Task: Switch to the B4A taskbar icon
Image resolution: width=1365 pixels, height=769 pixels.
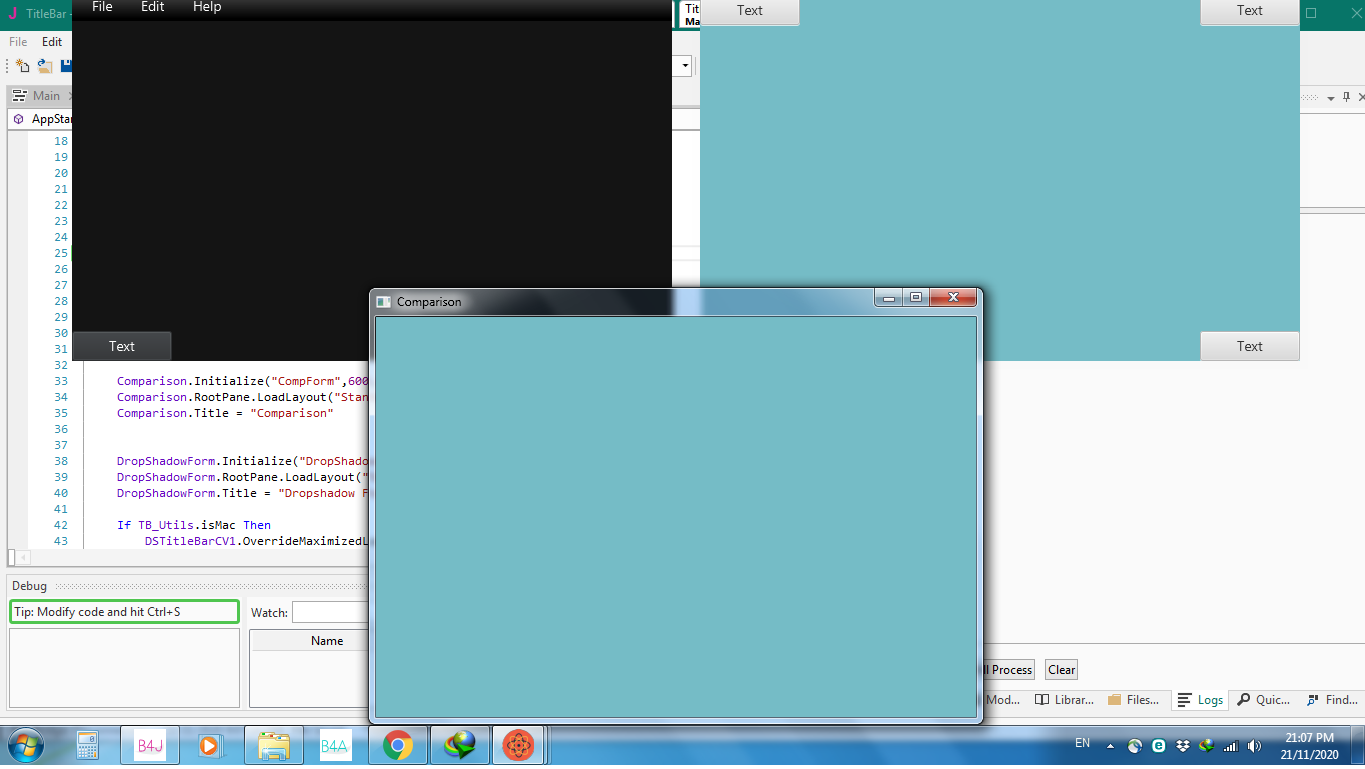Action: click(335, 745)
